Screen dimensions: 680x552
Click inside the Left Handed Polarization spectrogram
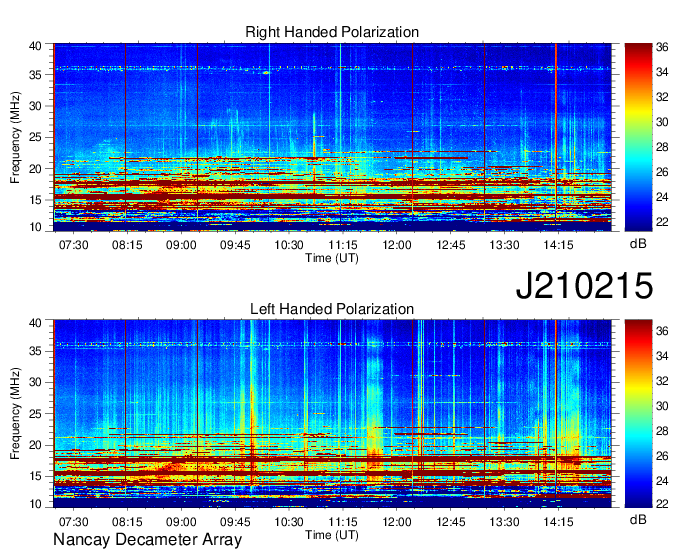pos(332,414)
